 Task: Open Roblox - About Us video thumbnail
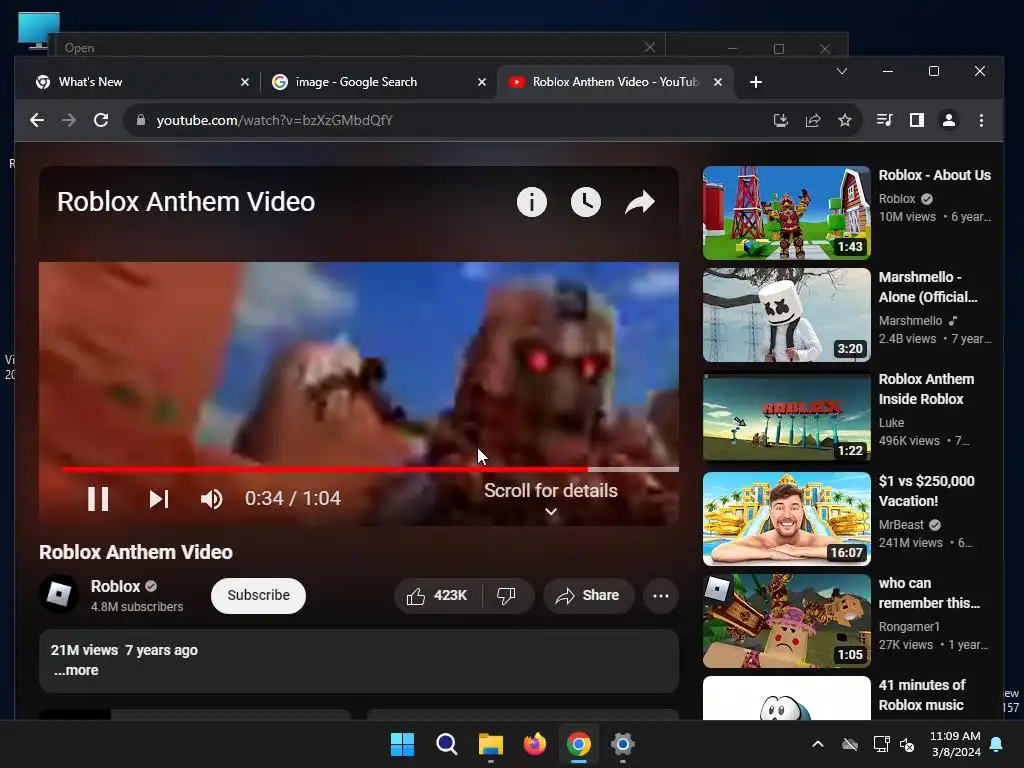click(786, 213)
